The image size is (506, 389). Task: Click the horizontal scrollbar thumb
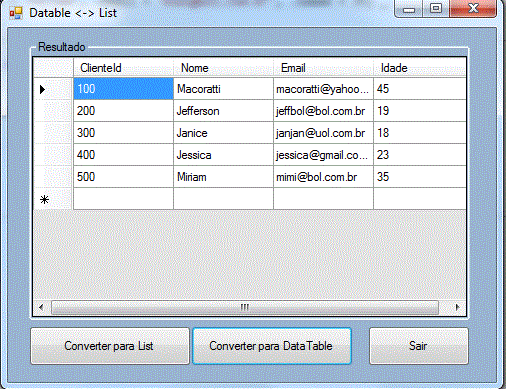click(x=245, y=307)
